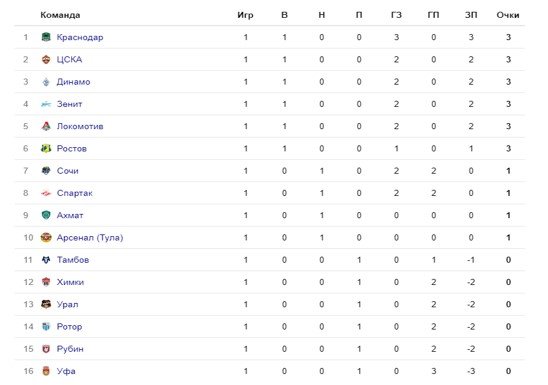The image size is (548, 385).
Task: Click the Ростов team logo
Action: (x=46, y=148)
